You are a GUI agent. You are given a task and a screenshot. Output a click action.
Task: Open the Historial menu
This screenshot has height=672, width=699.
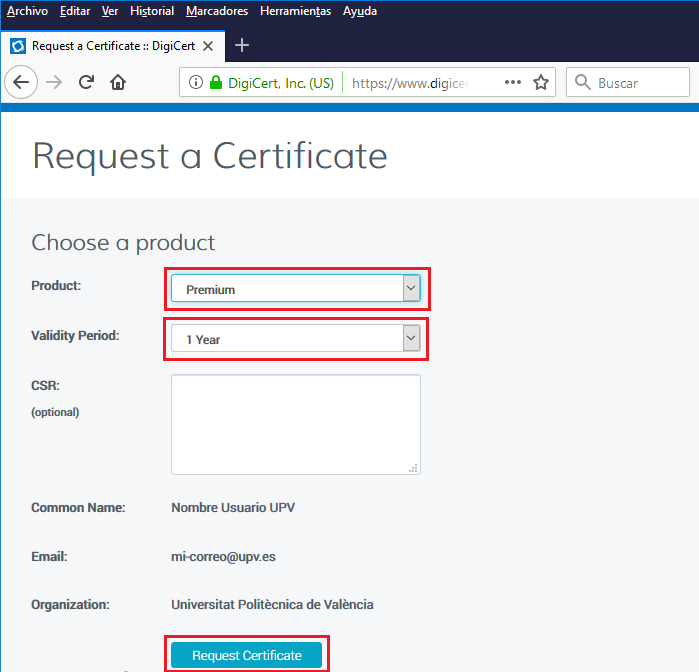pyautogui.click(x=152, y=11)
